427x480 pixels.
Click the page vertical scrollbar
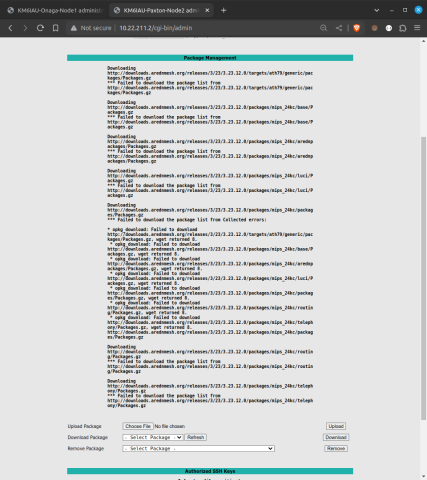click(x=423, y=278)
